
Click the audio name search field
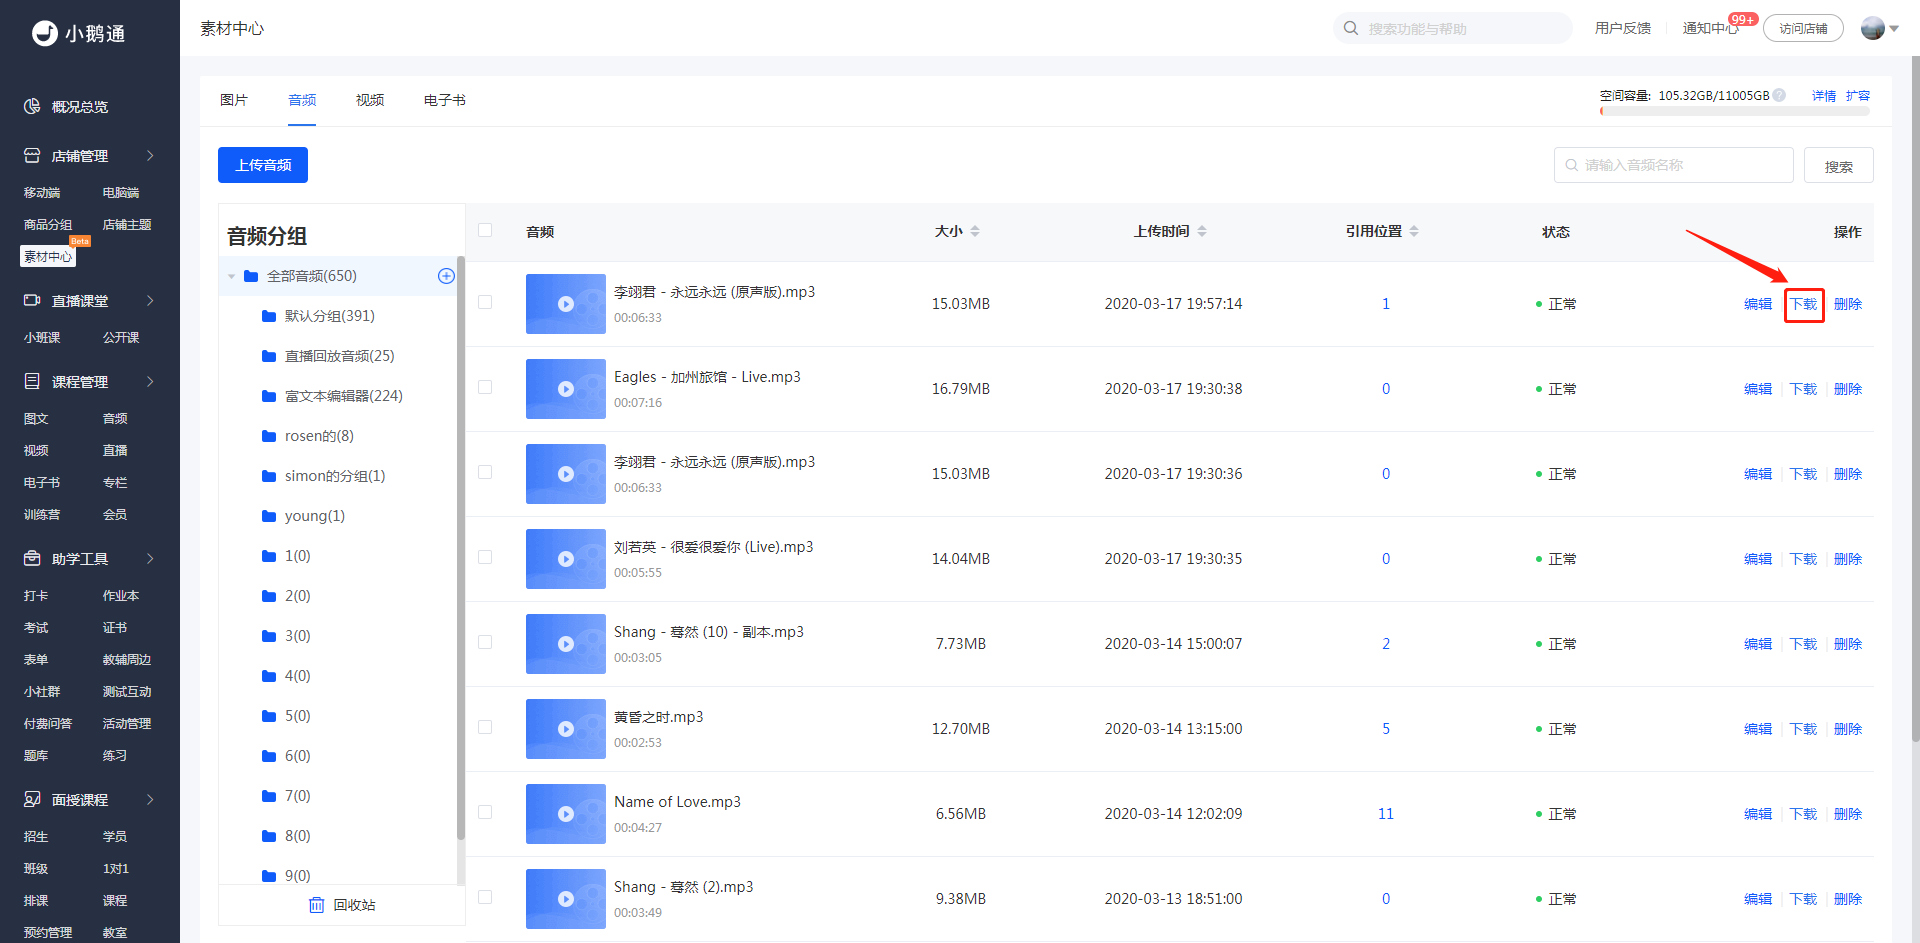pos(1674,165)
